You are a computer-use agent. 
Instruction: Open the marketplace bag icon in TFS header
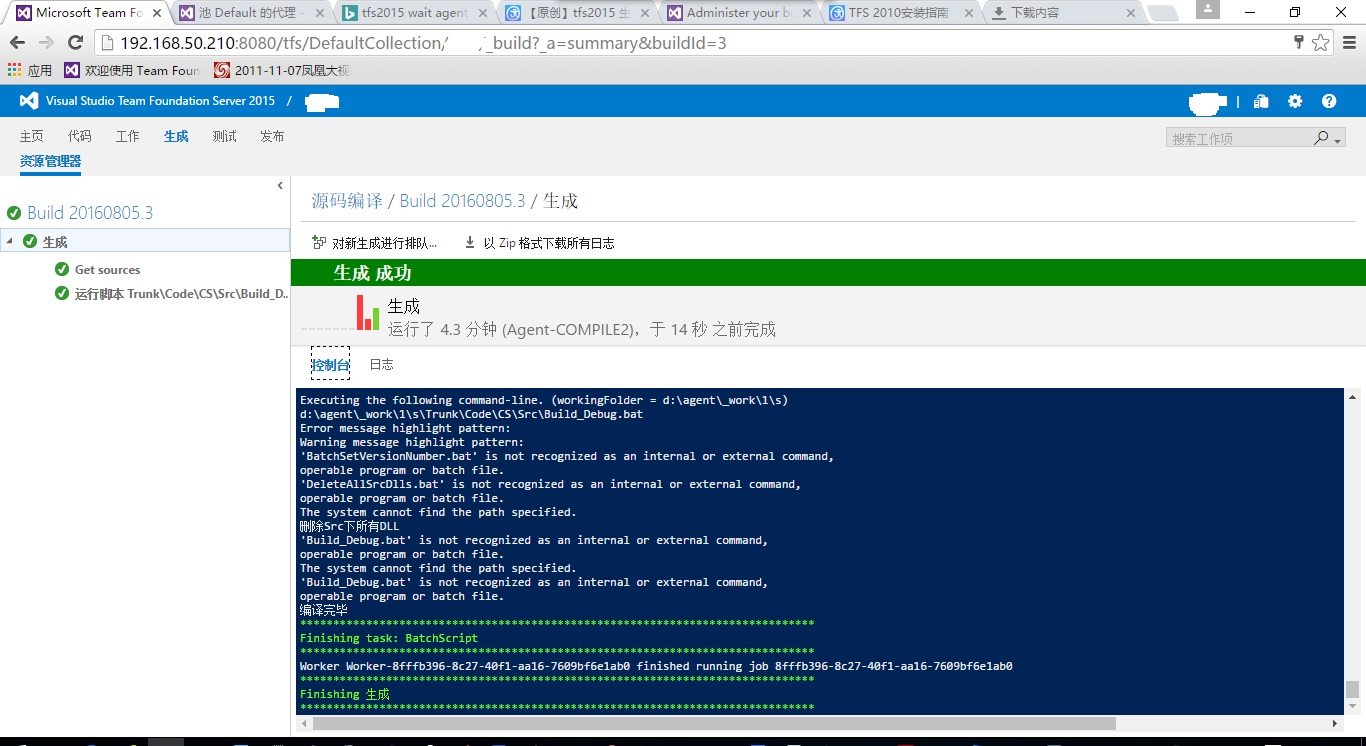[x=1261, y=101]
